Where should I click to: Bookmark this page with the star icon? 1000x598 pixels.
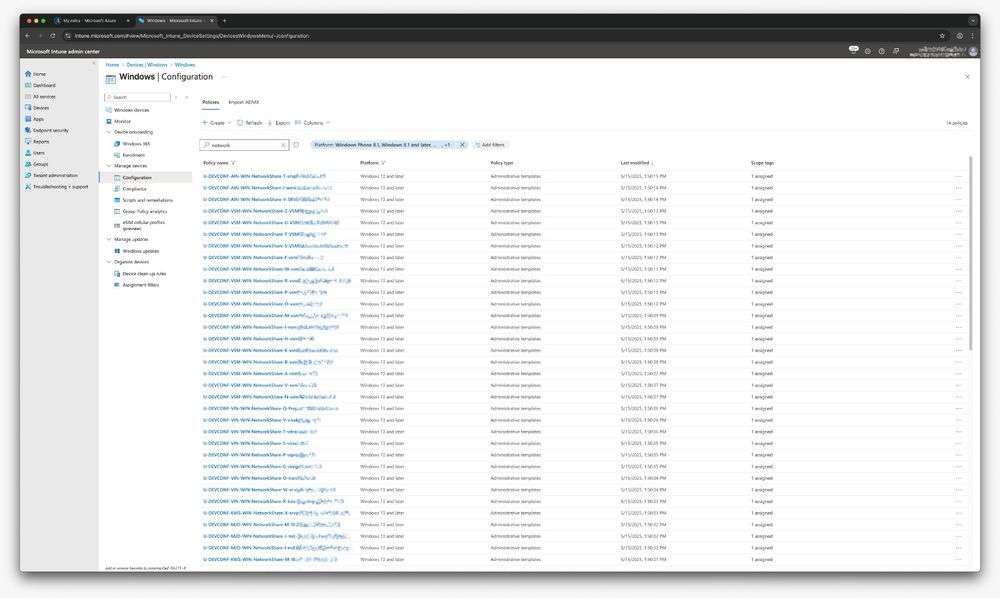[942, 36]
